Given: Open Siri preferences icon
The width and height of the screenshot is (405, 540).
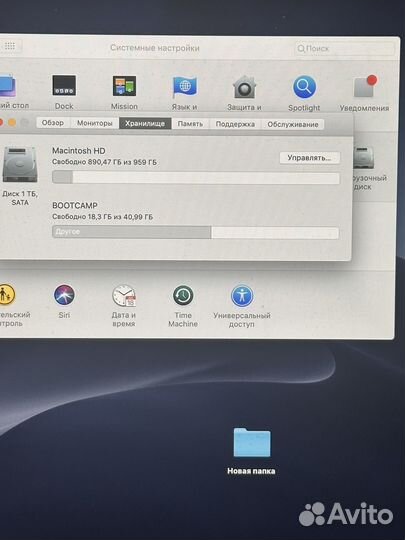Looking at the screenshot, I should pos(64,295).
